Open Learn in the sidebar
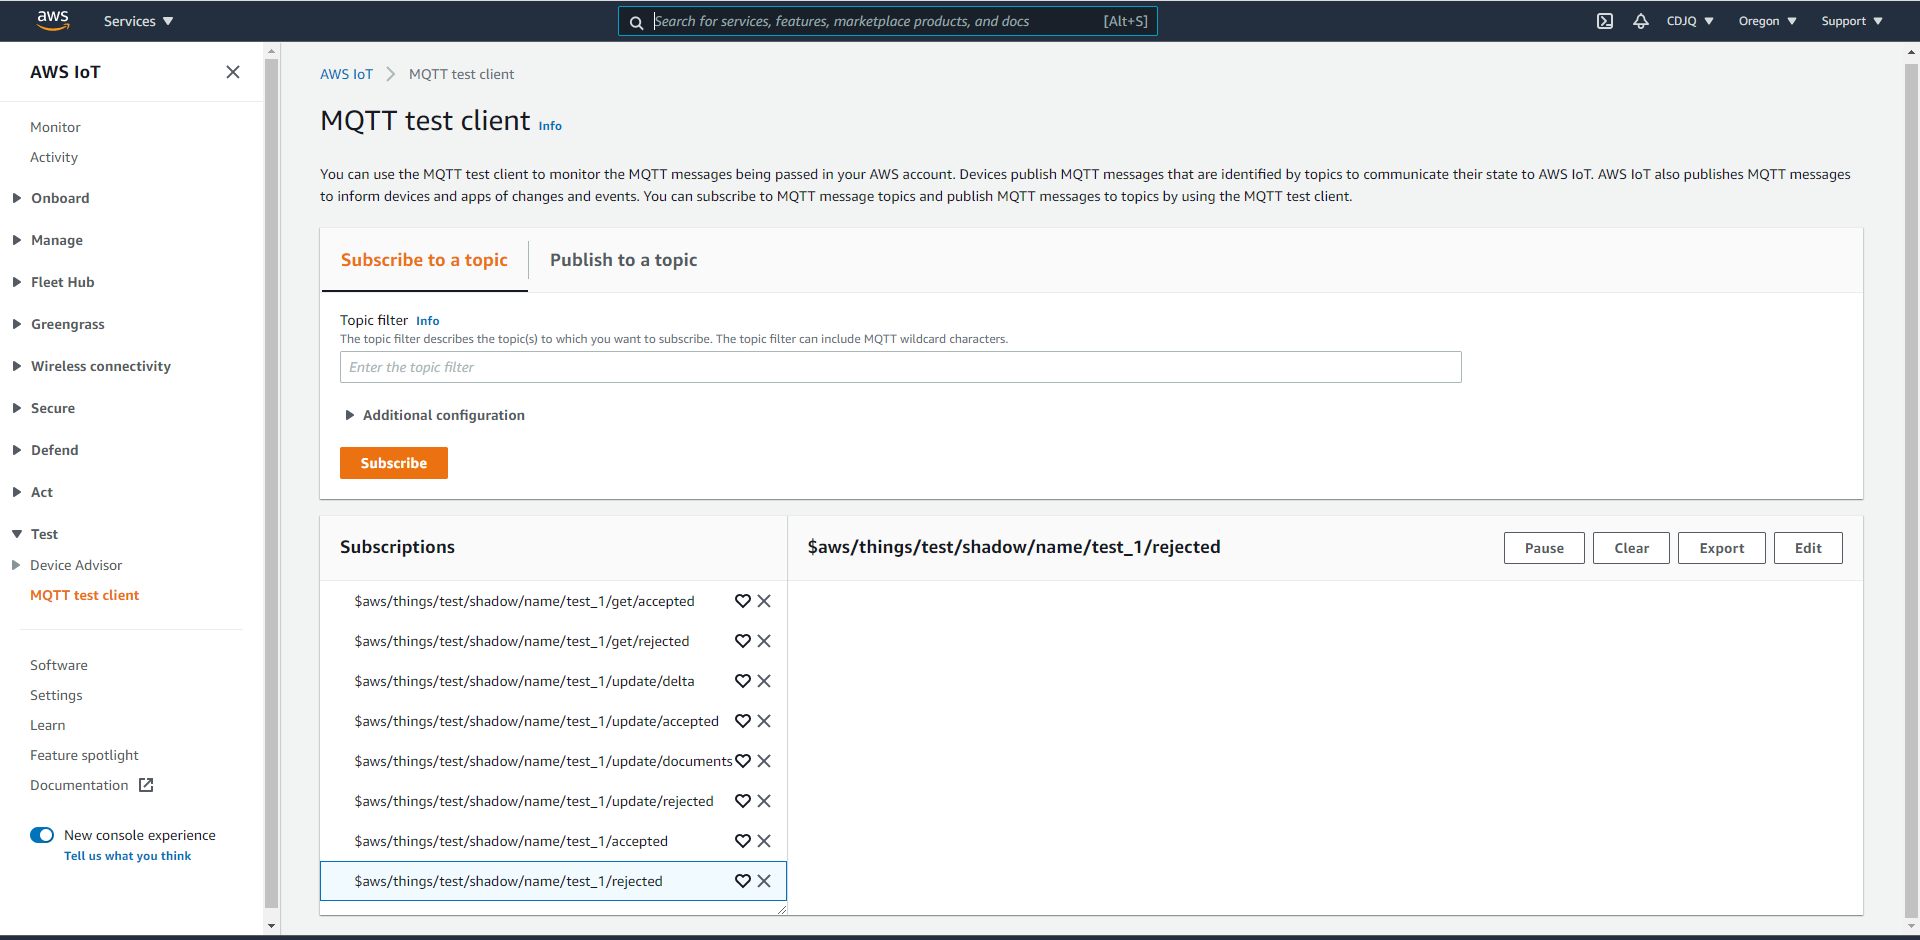This screenshot has height=940, width=1920. (47, 725)
